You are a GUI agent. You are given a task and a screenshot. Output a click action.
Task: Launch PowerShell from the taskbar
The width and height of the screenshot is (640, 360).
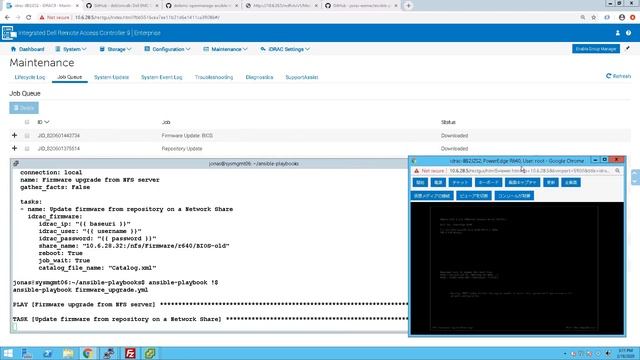point(47,353)
